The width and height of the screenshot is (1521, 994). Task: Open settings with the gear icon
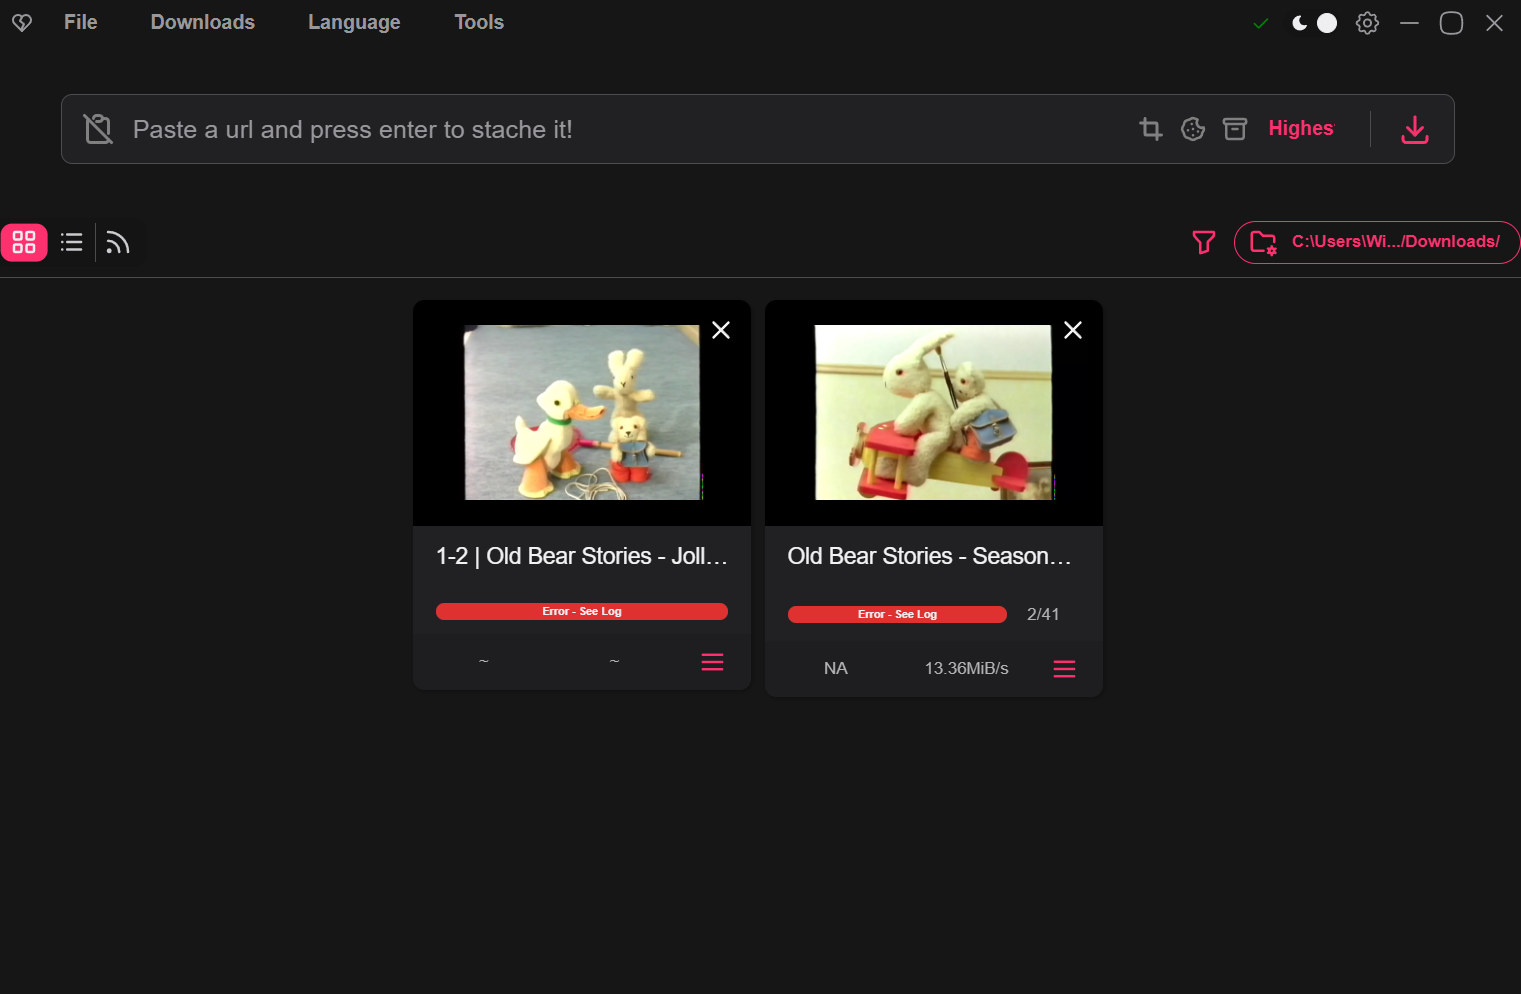[x=1367, y=23]
